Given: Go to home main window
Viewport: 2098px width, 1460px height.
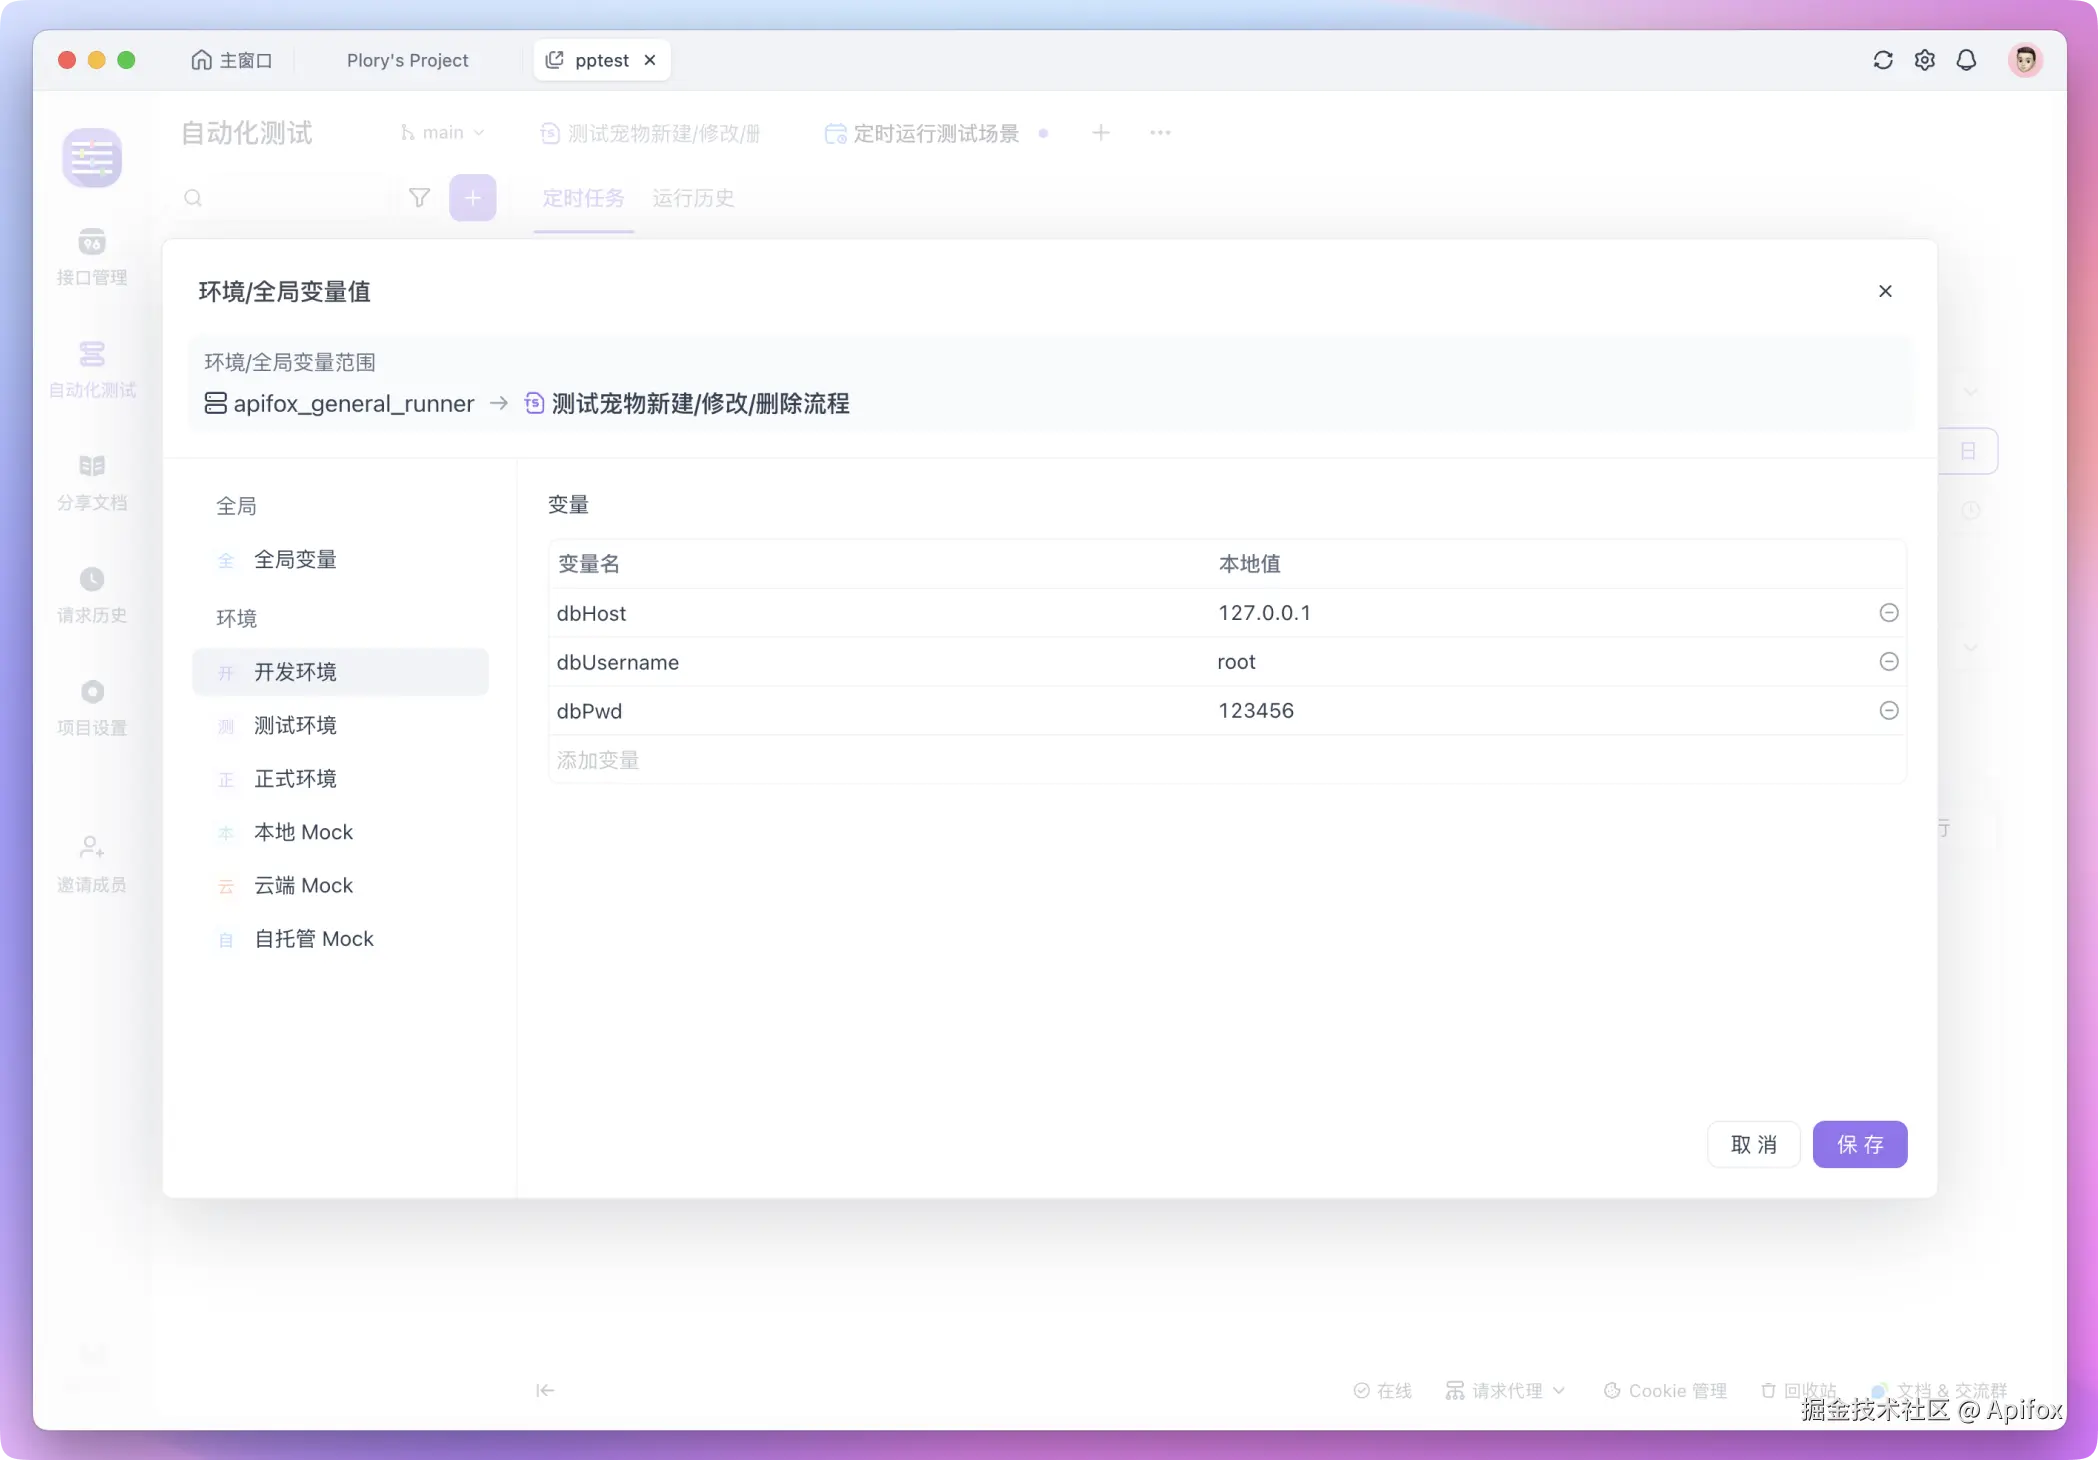Looking at the screenshot, I should click(232, 60).
